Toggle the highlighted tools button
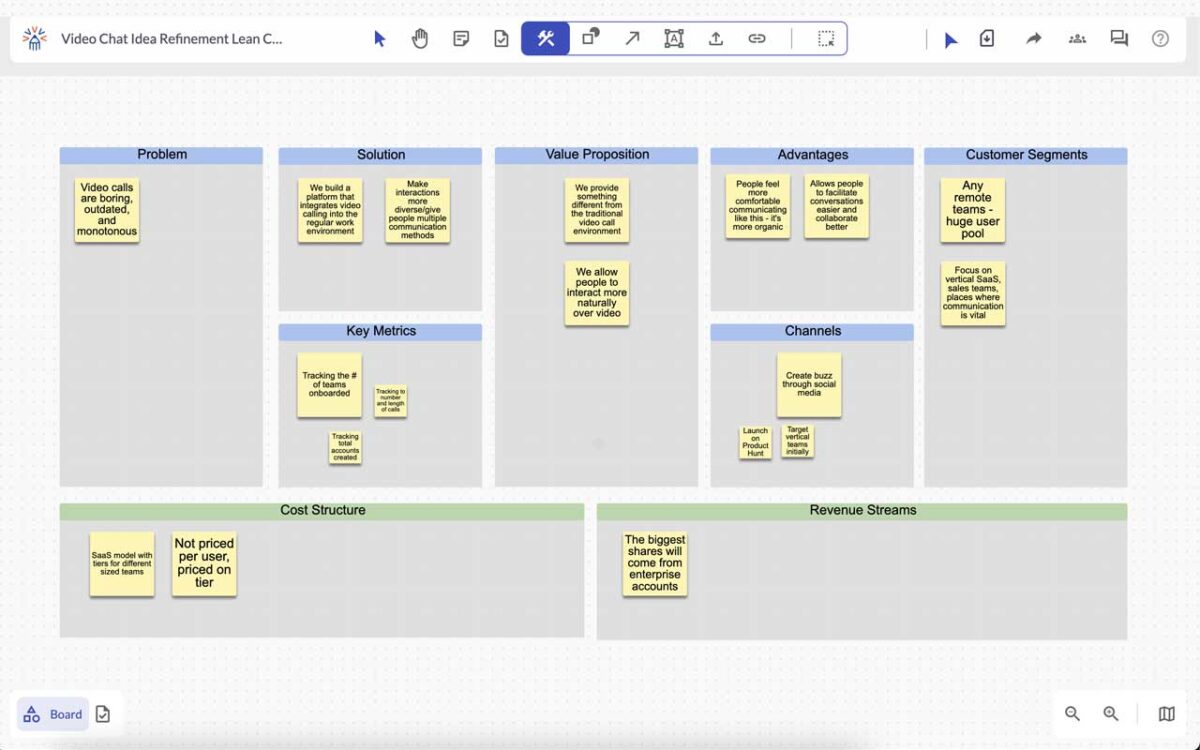The width and height of the screenshot is (1200, 750). click(546, 39)
